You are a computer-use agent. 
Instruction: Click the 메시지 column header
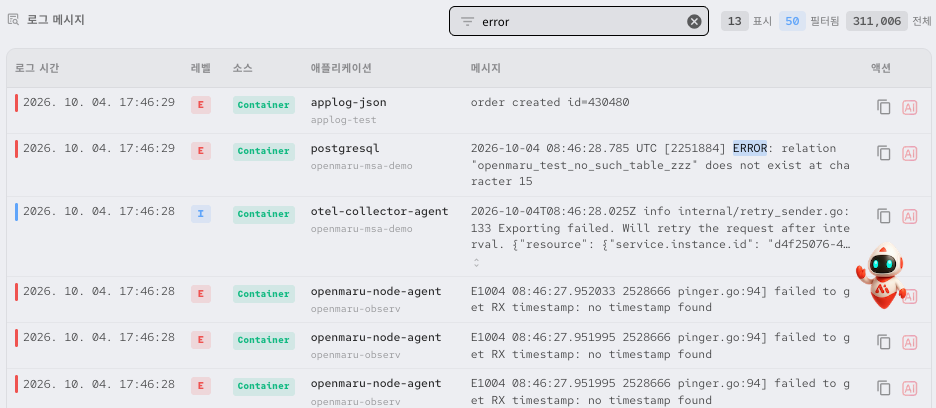coord(485,68)
